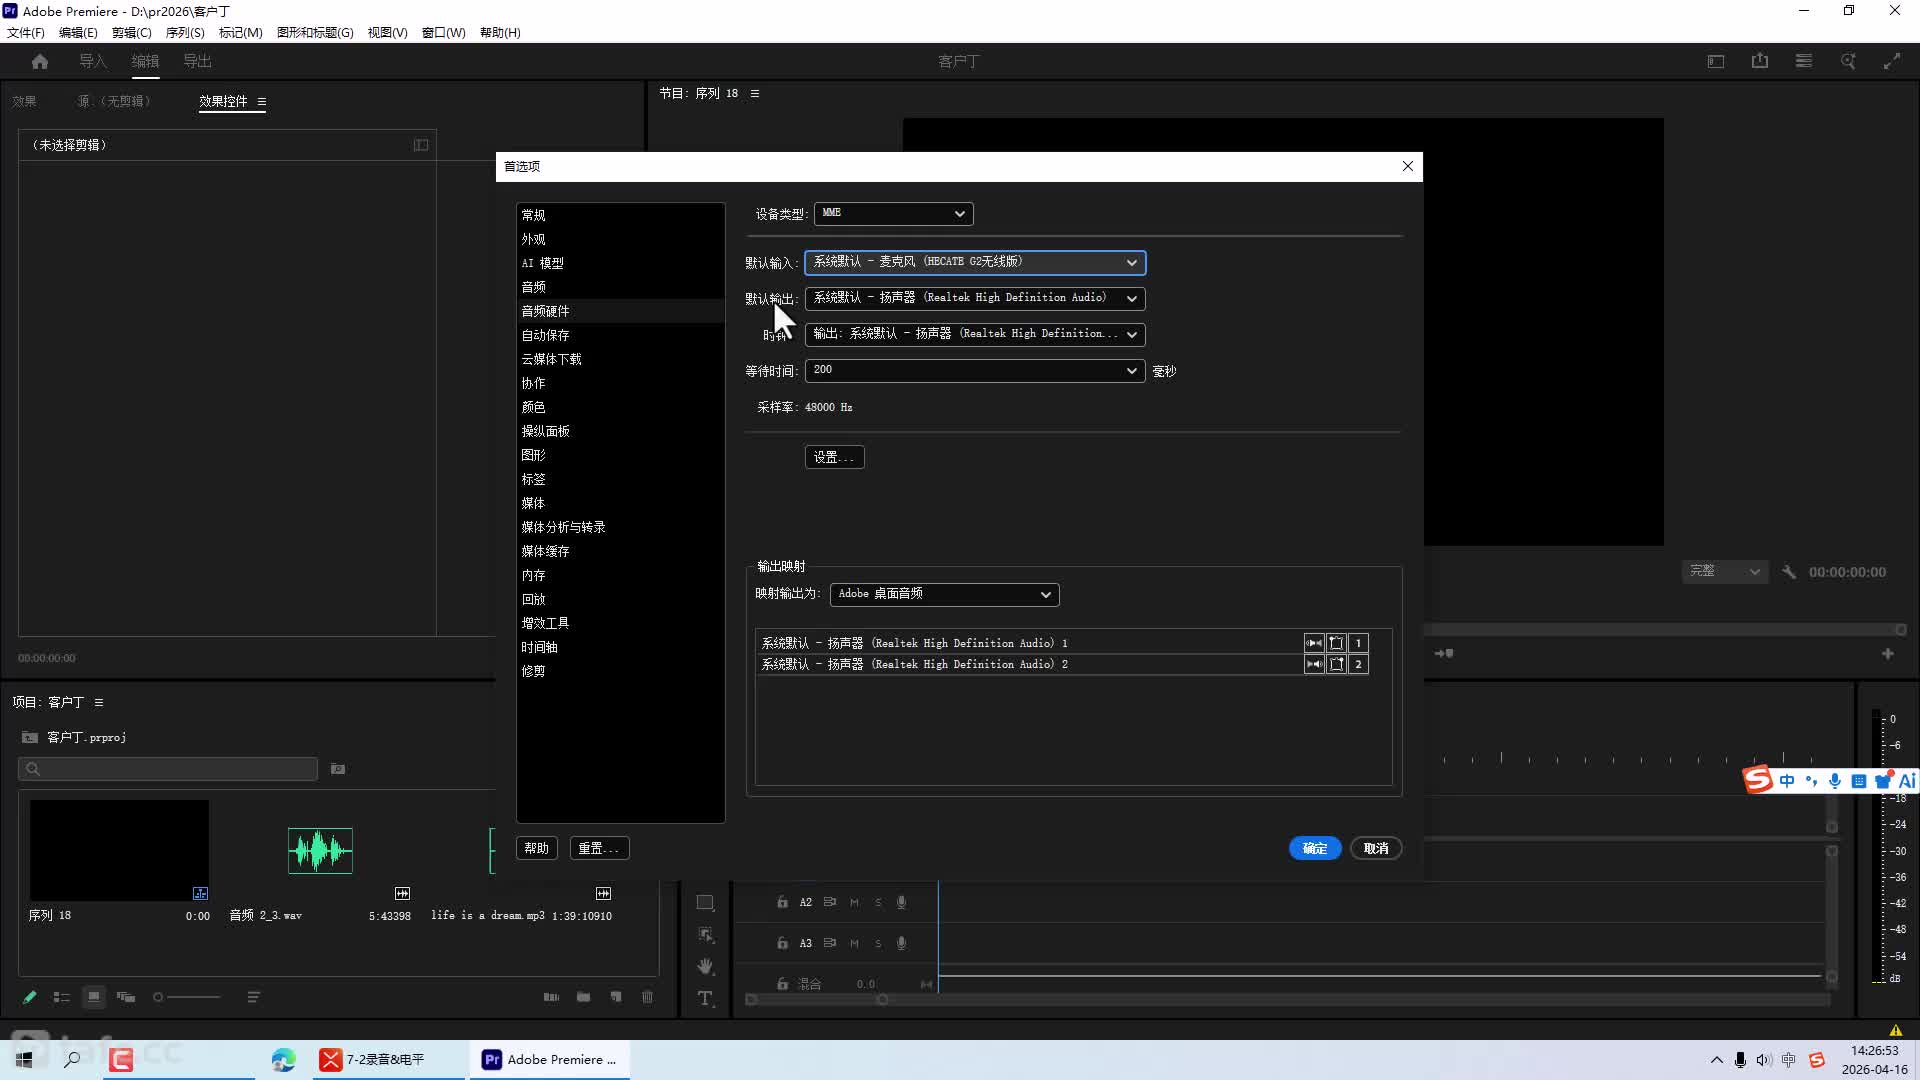
Task: Click new bin folder icon in Project panel
Action: click(x=584, y=997)
